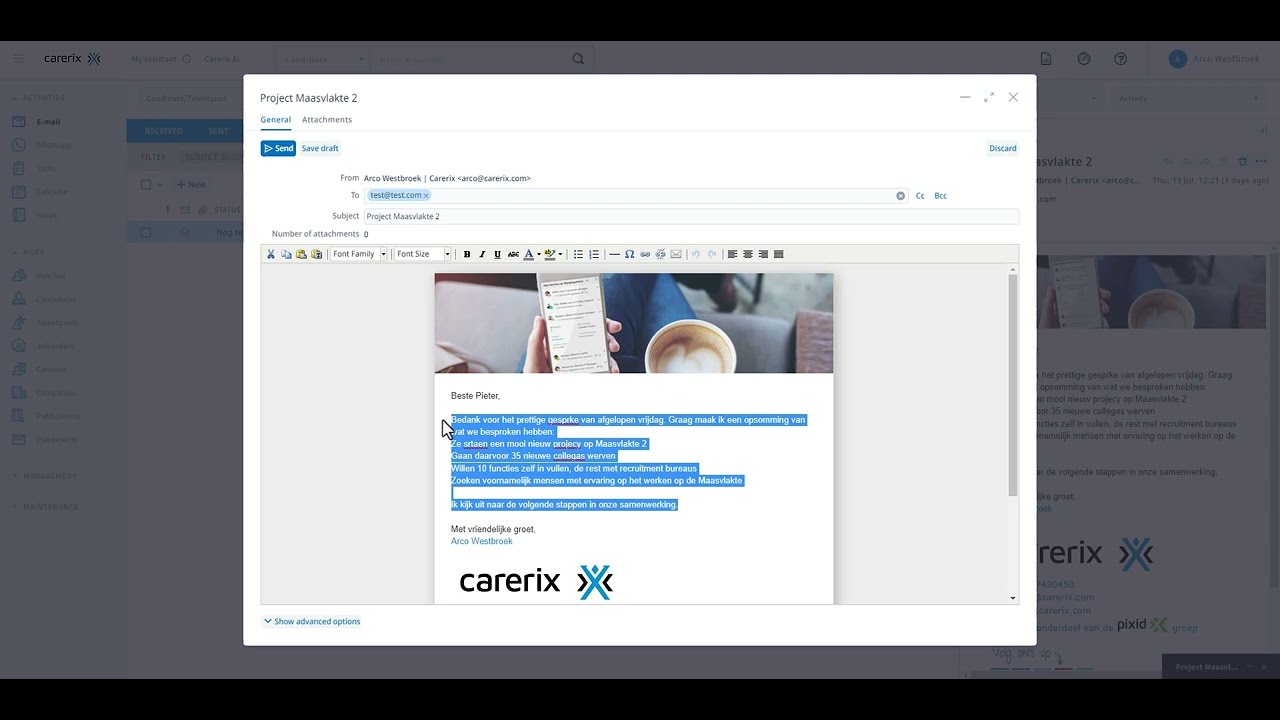Remove the test@test.com recipient chip

point(426,196)
